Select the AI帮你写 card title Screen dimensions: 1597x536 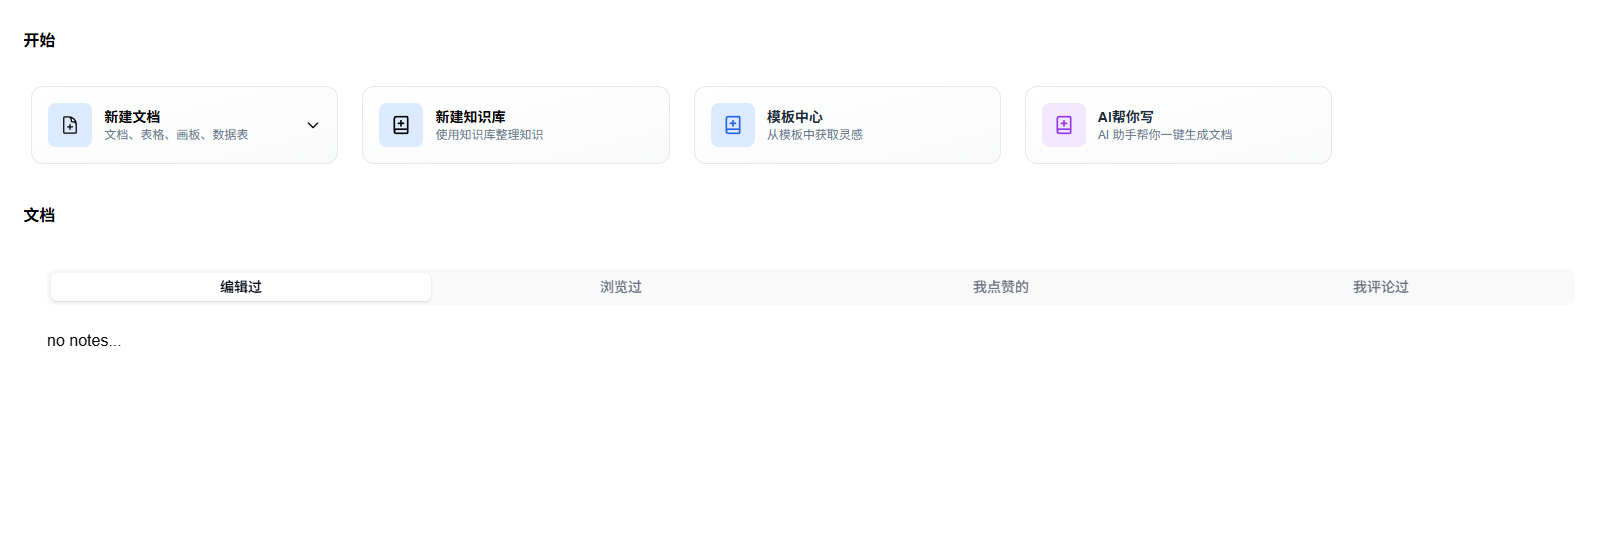coord(1125,117)
